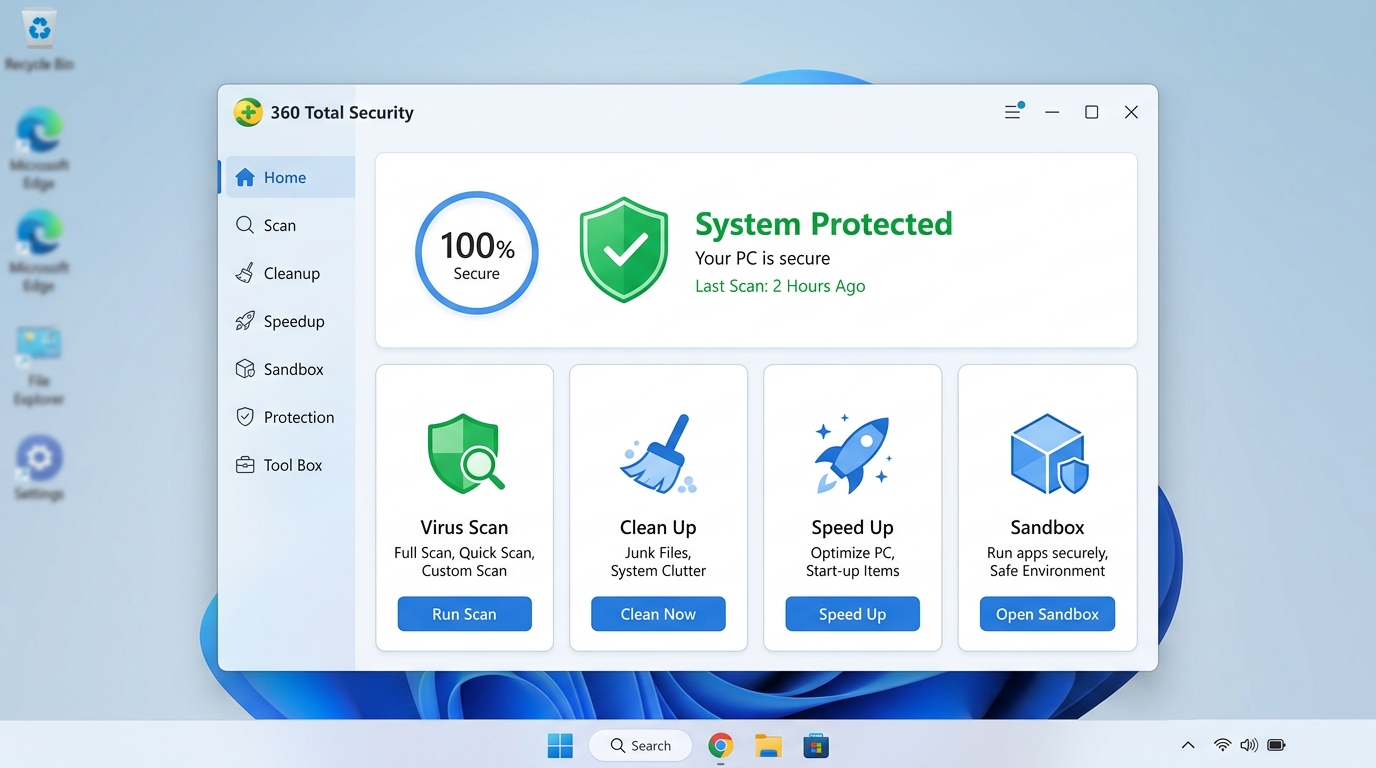Select the Clean Up brush icon
Image resolution: width=1376 pixels, height=768 pixels.
pos(657,452)
